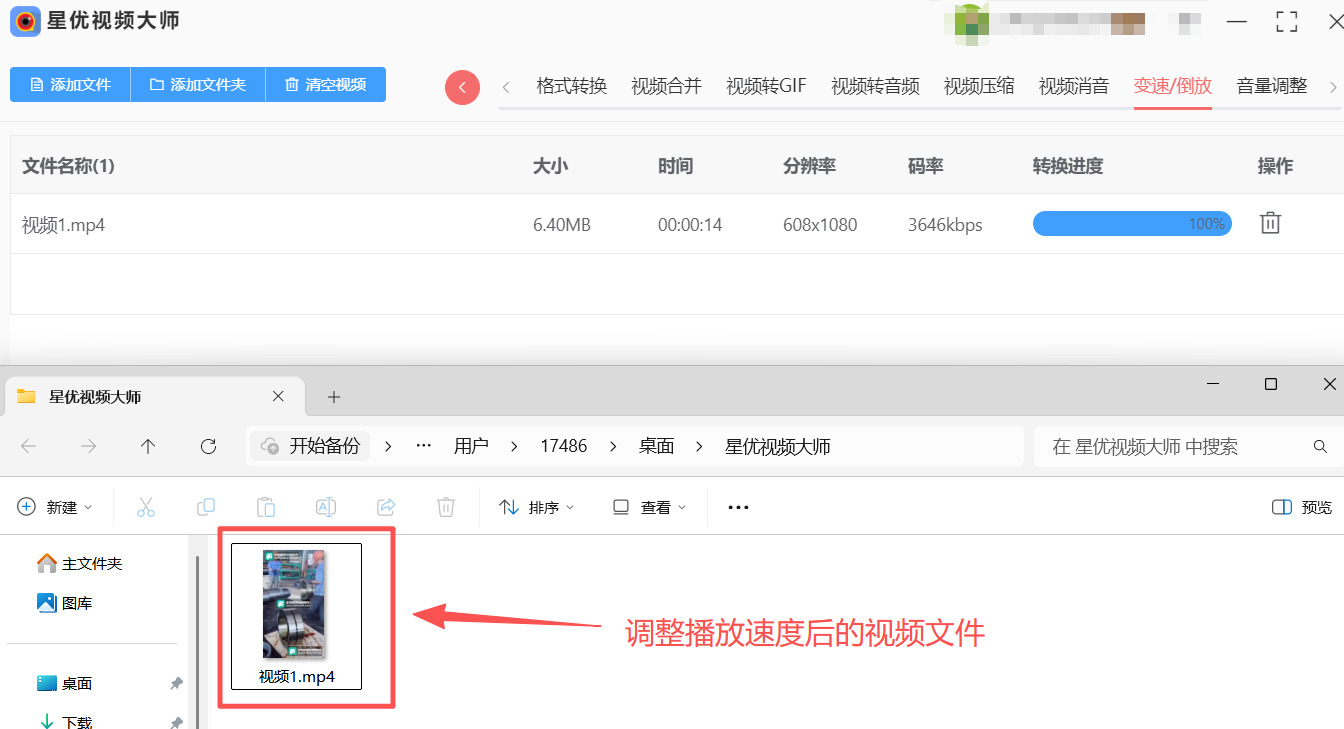Click the fullscreen icon in app title bar
Screen dimensions: 1344x729
1287,21
